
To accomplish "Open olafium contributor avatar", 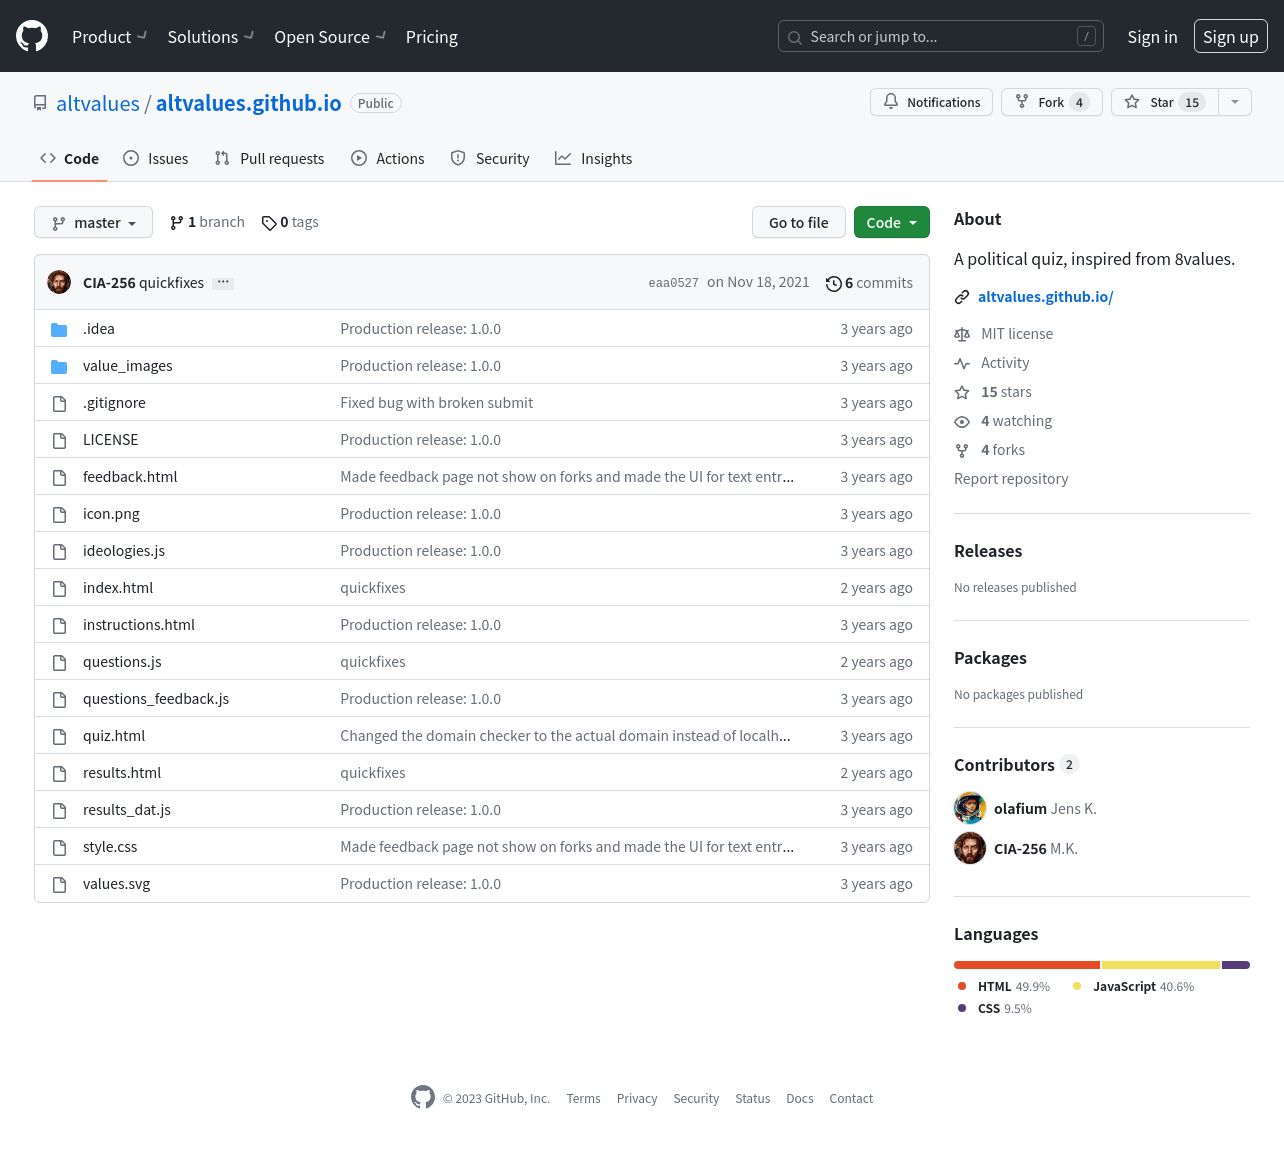I will (x=970, y=808).
